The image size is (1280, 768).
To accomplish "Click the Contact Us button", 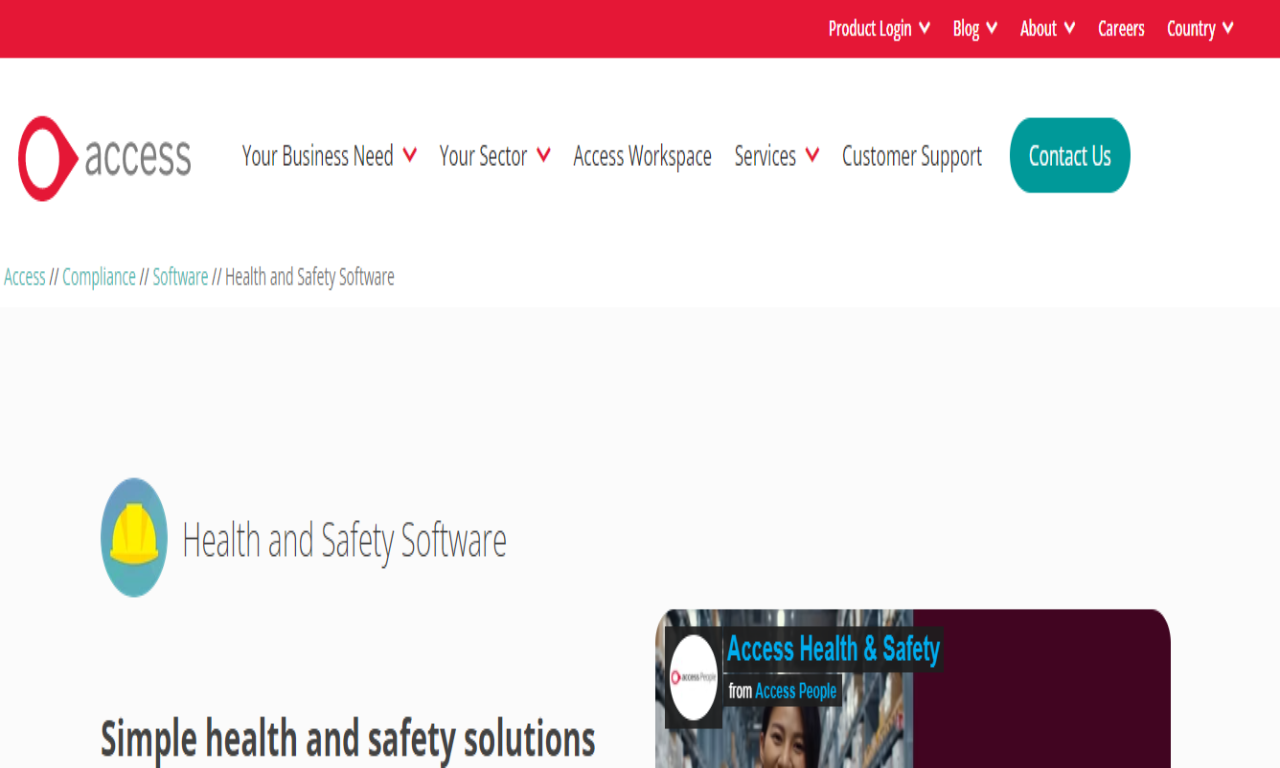I will pyautogui.click(x=1070, y=155).
